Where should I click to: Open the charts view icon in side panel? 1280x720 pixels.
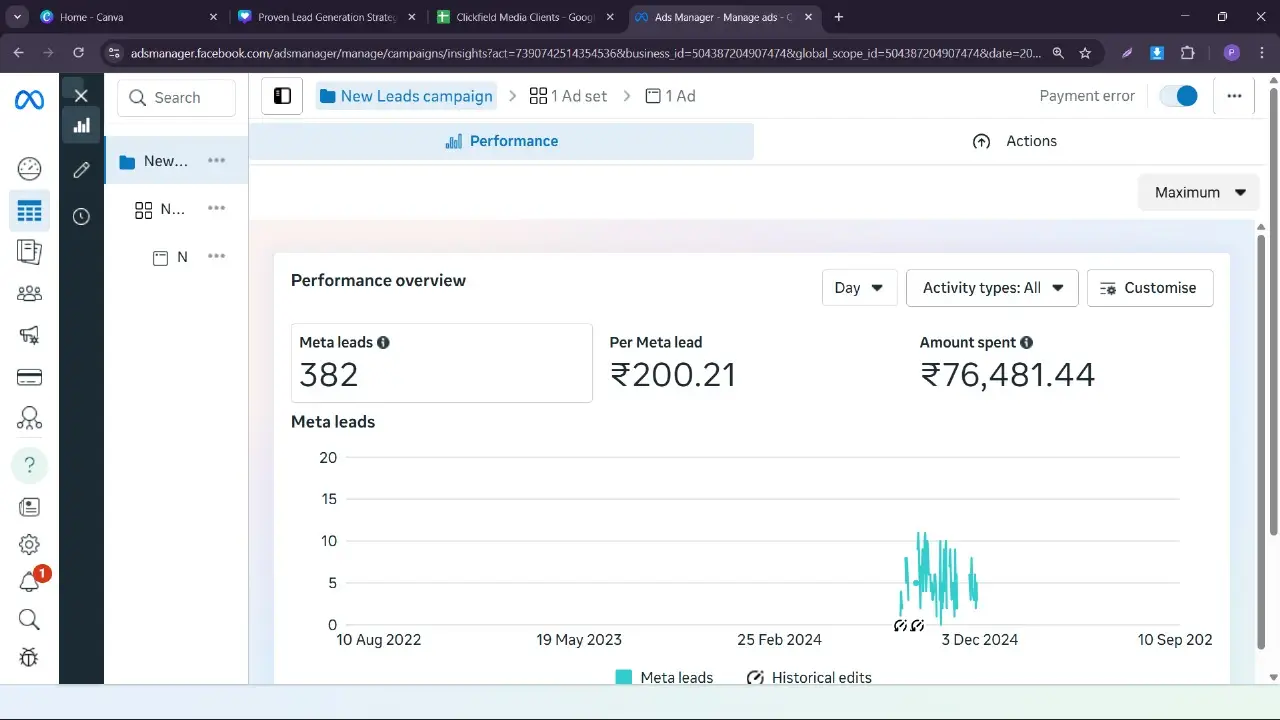pyautogui.click(x=81, y=125)
